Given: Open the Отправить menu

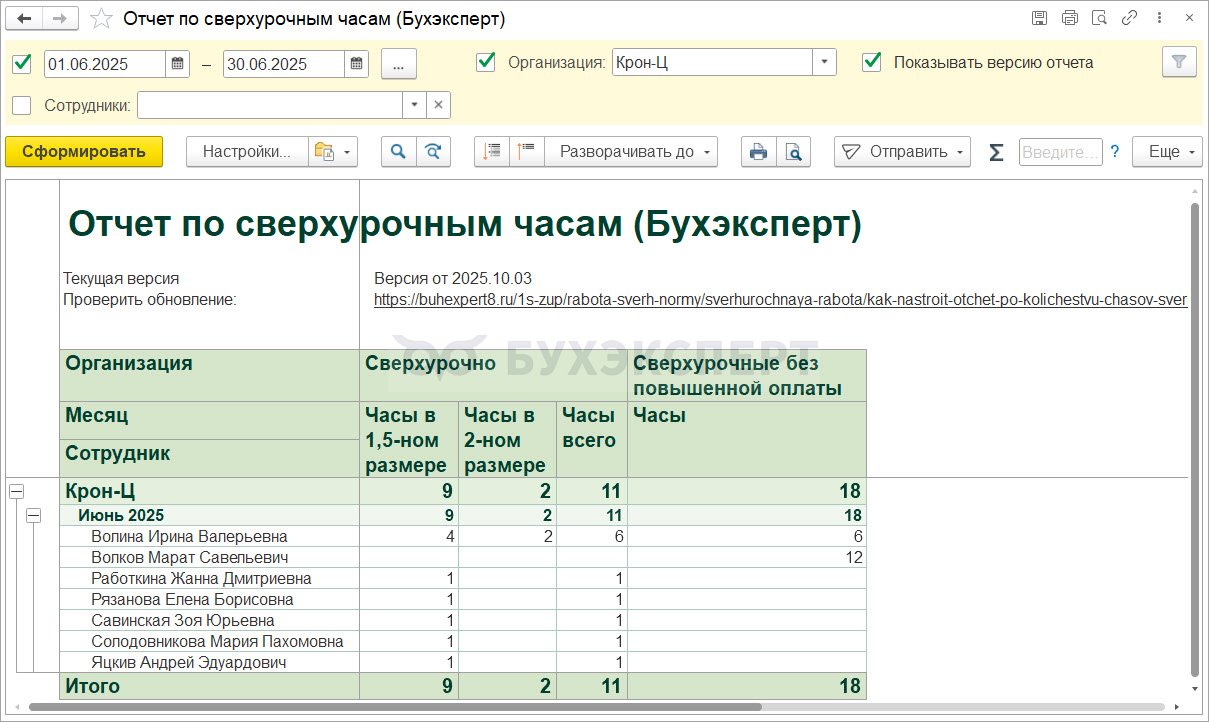Looking at the screenshot, I should [902, 152].
